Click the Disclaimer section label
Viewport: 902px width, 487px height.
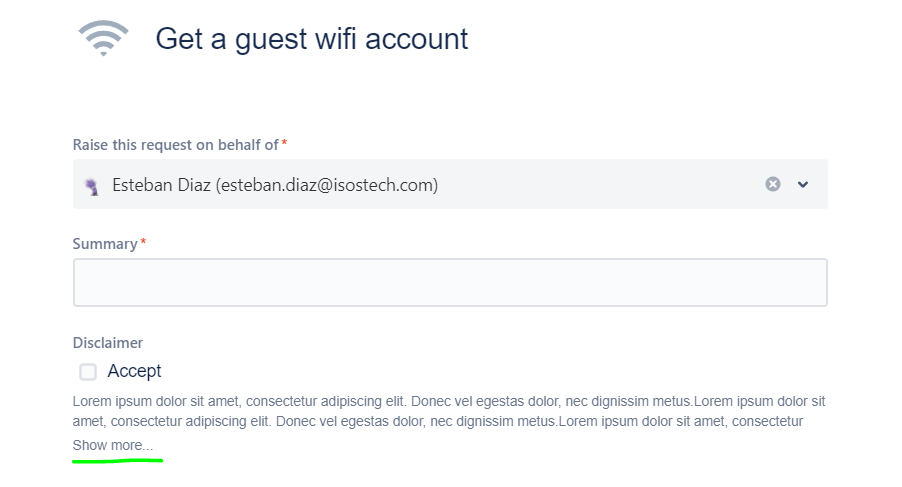(x=108, y=343)
